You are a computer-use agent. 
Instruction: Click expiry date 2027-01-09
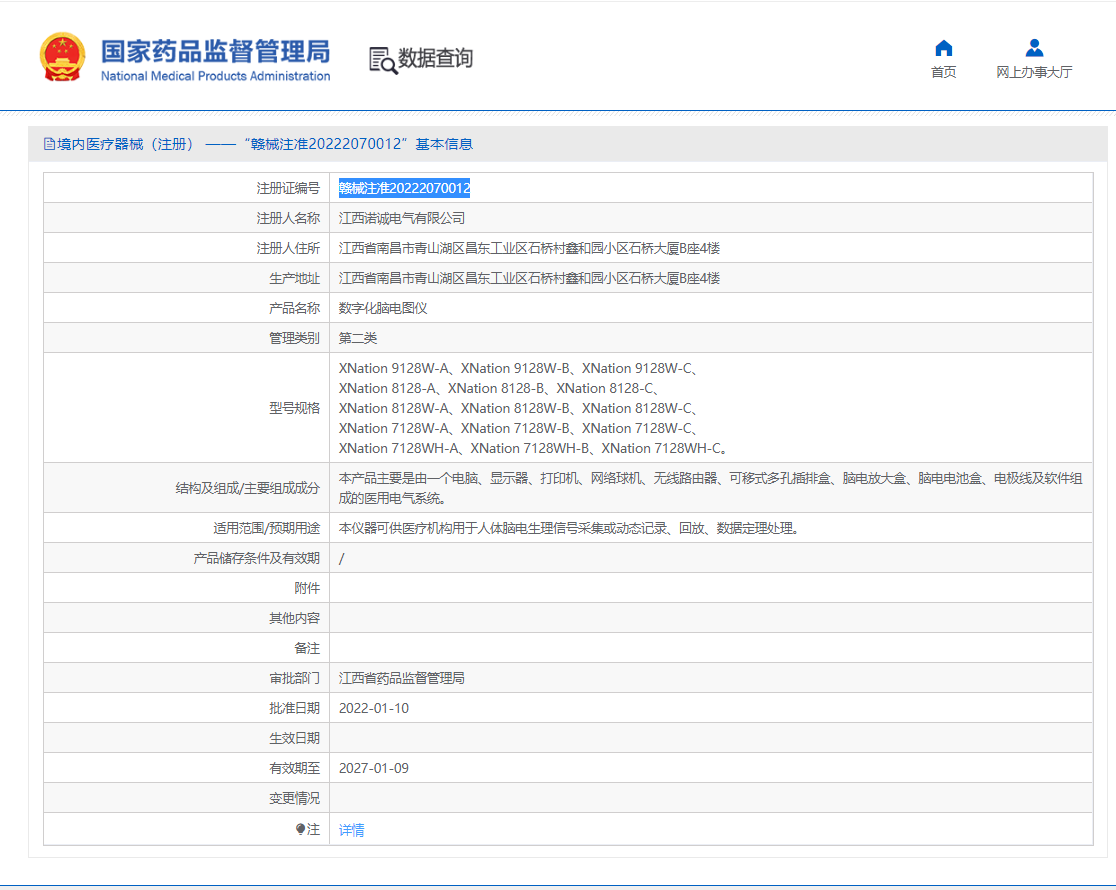coord(374,768)
